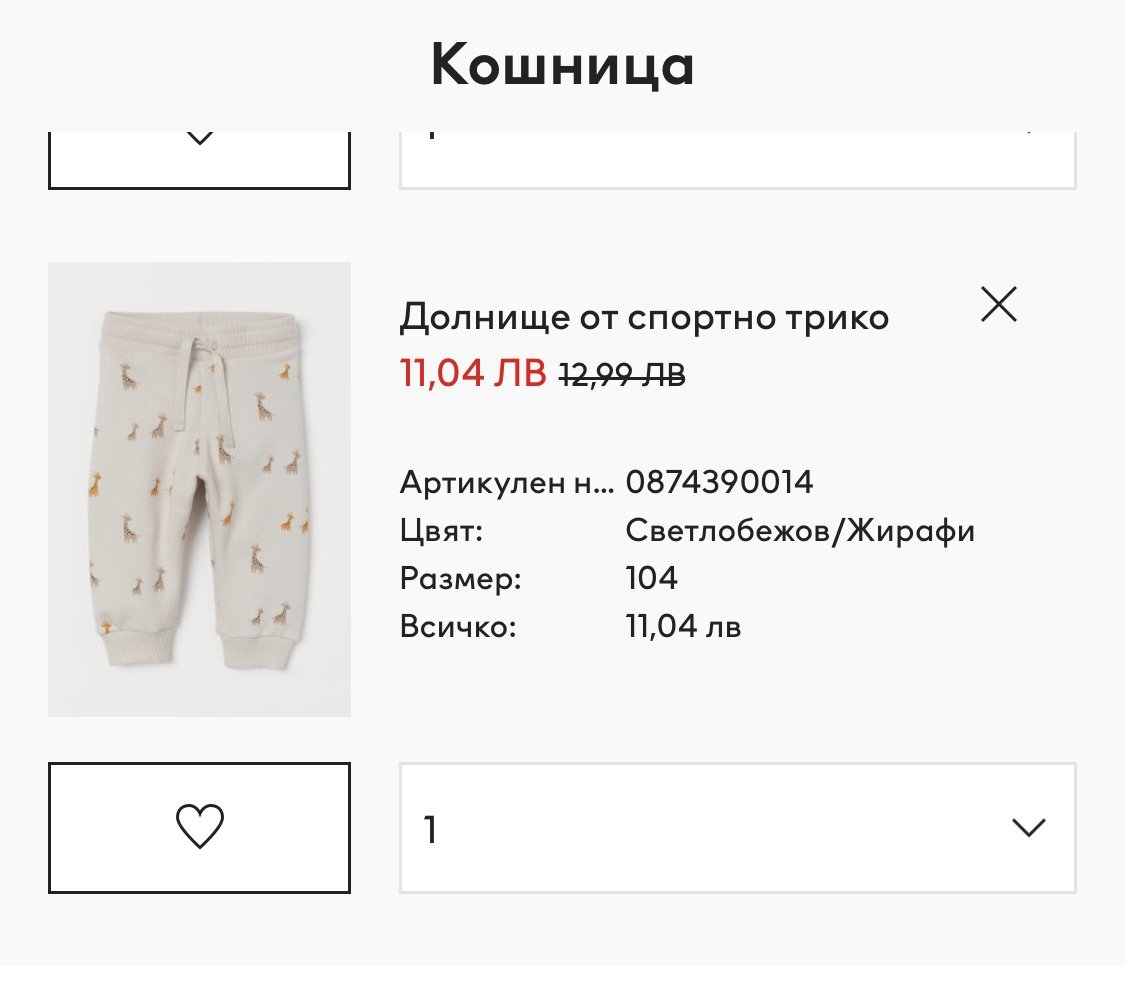
Task: Select the article number 0874390014
Action: pyautogui.click(x=719, y=483)
